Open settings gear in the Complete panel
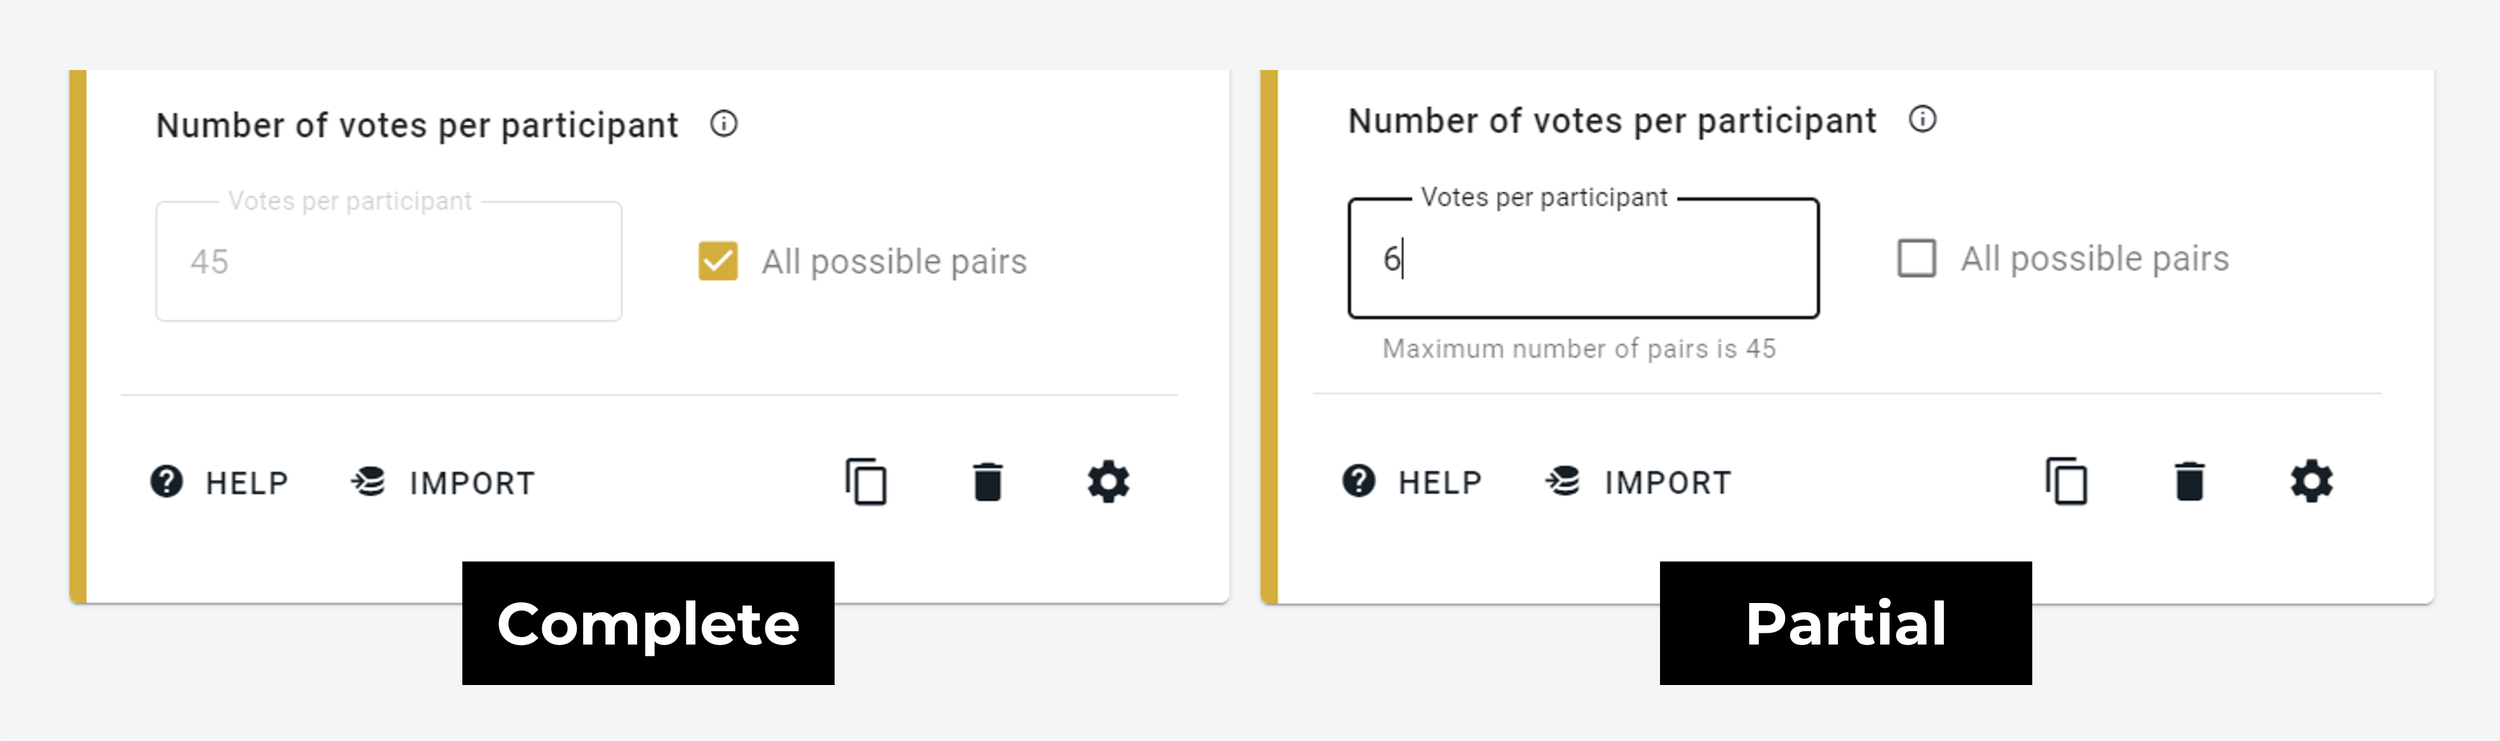This screenshot has height=741, width=2500. pyautogui.click(x=1108, y=482)
